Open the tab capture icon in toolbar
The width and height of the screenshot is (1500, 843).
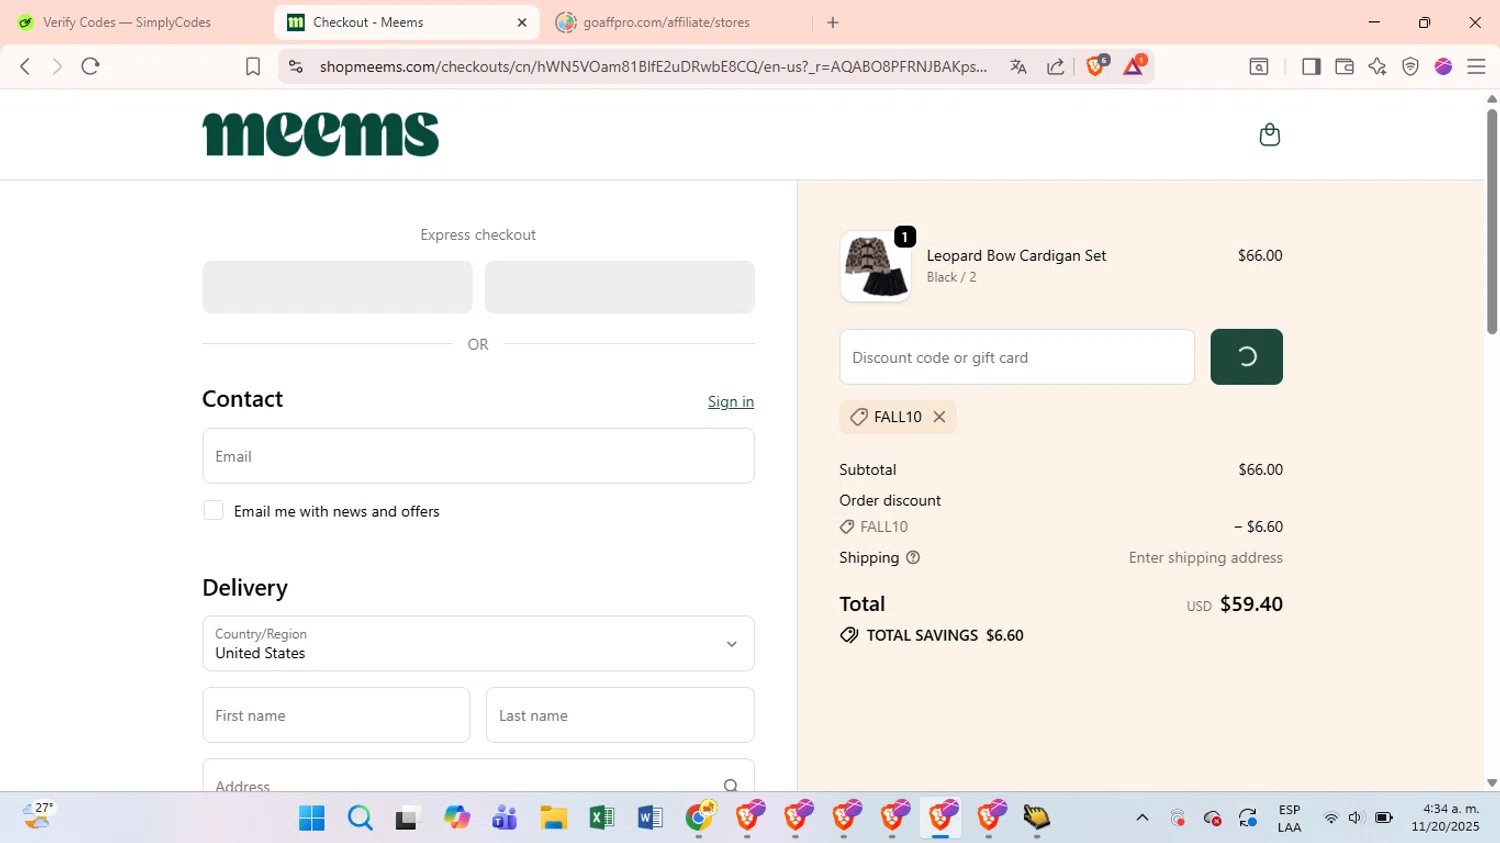(x=1259, y=66)
